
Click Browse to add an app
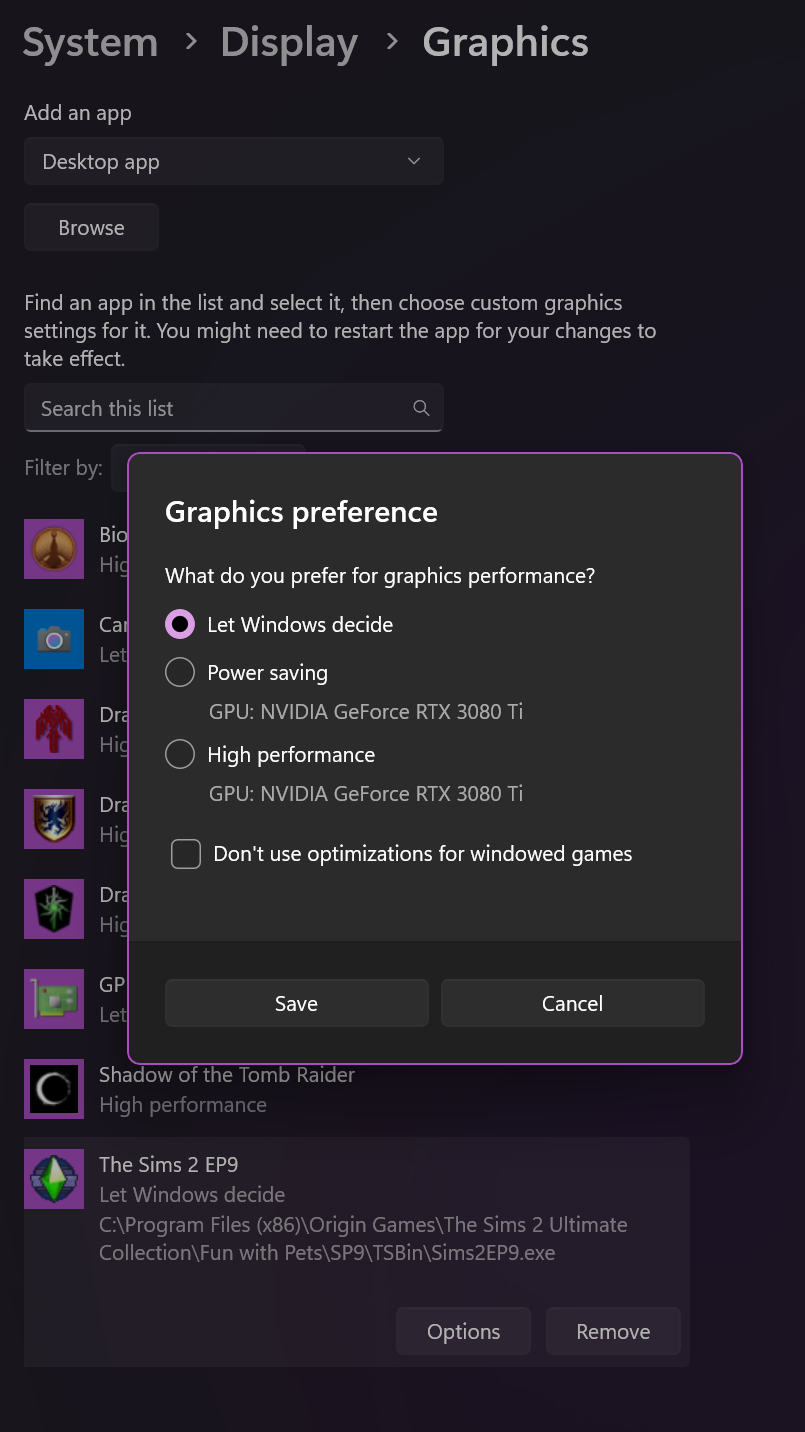pyautogui.click(x=91, y=228)
